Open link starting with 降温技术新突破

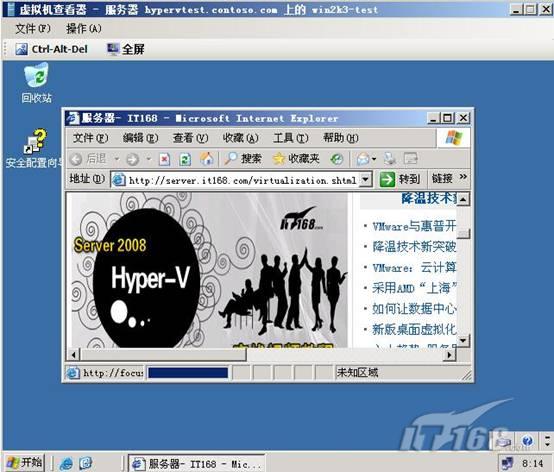pyautogui.click(x=414, y=247)
